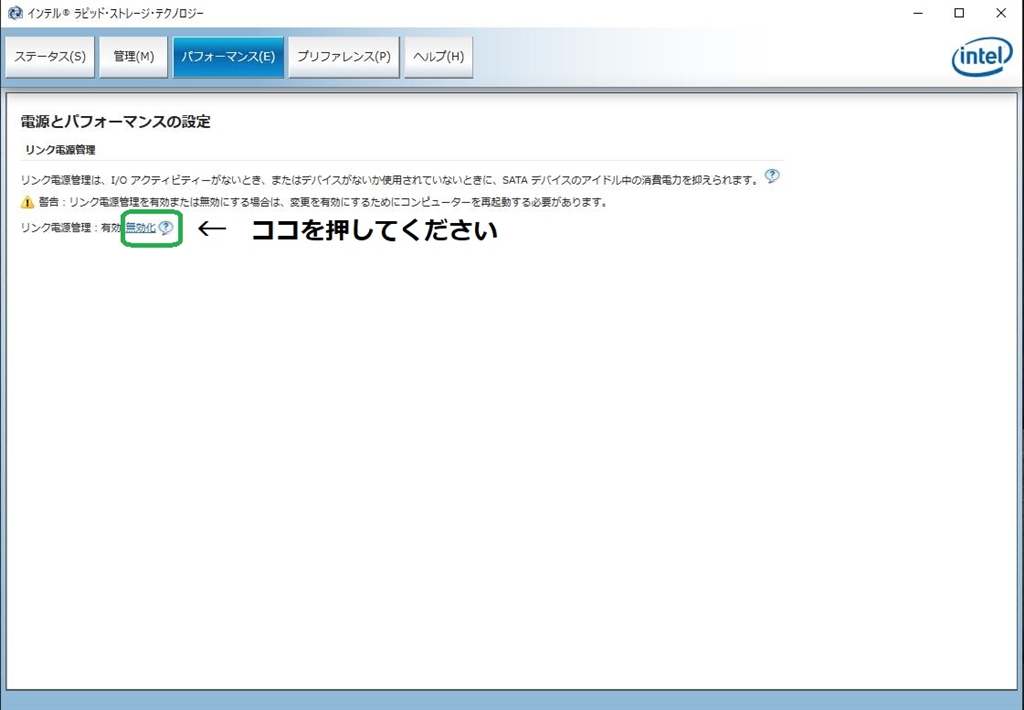
Task: Open the プリファレンス(P) tab
Action: pos(344,57)
